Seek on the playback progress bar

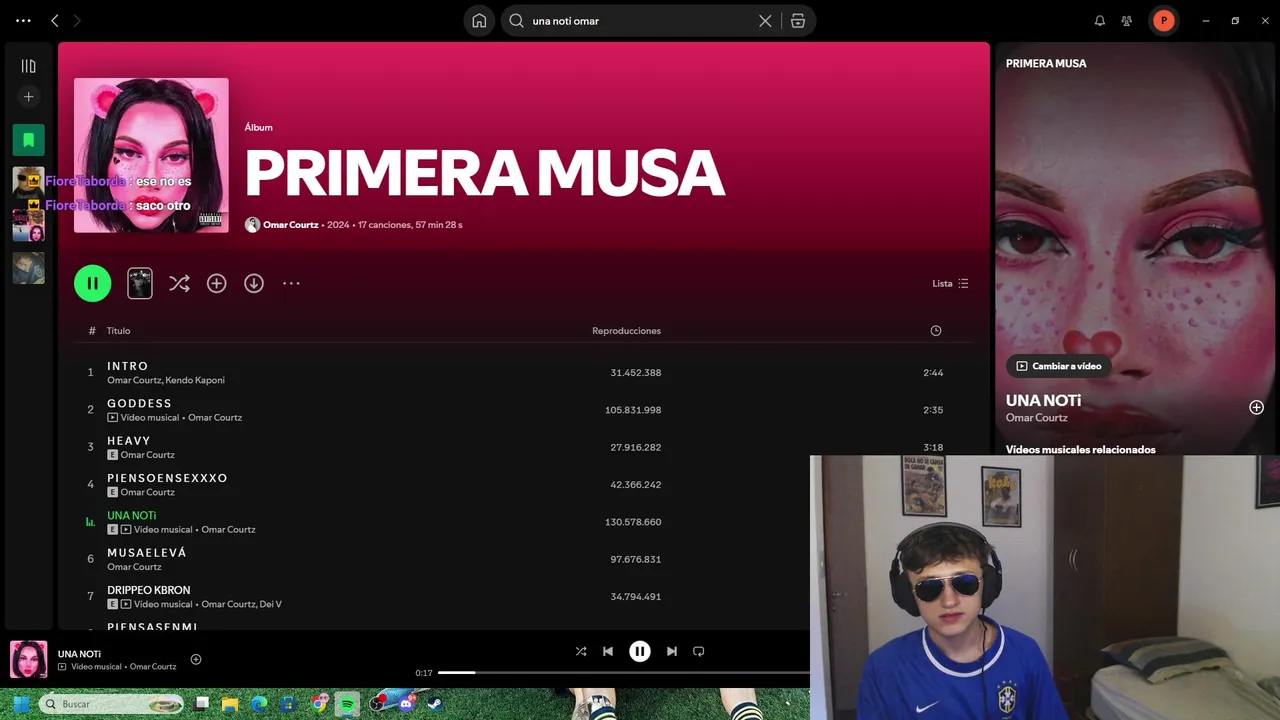click(624, 672)
